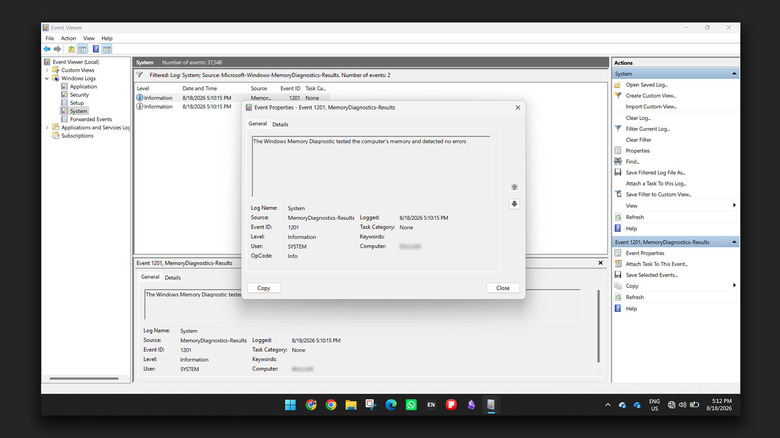
Task: Click Attach Task To This Event
Action: [656, 264]
